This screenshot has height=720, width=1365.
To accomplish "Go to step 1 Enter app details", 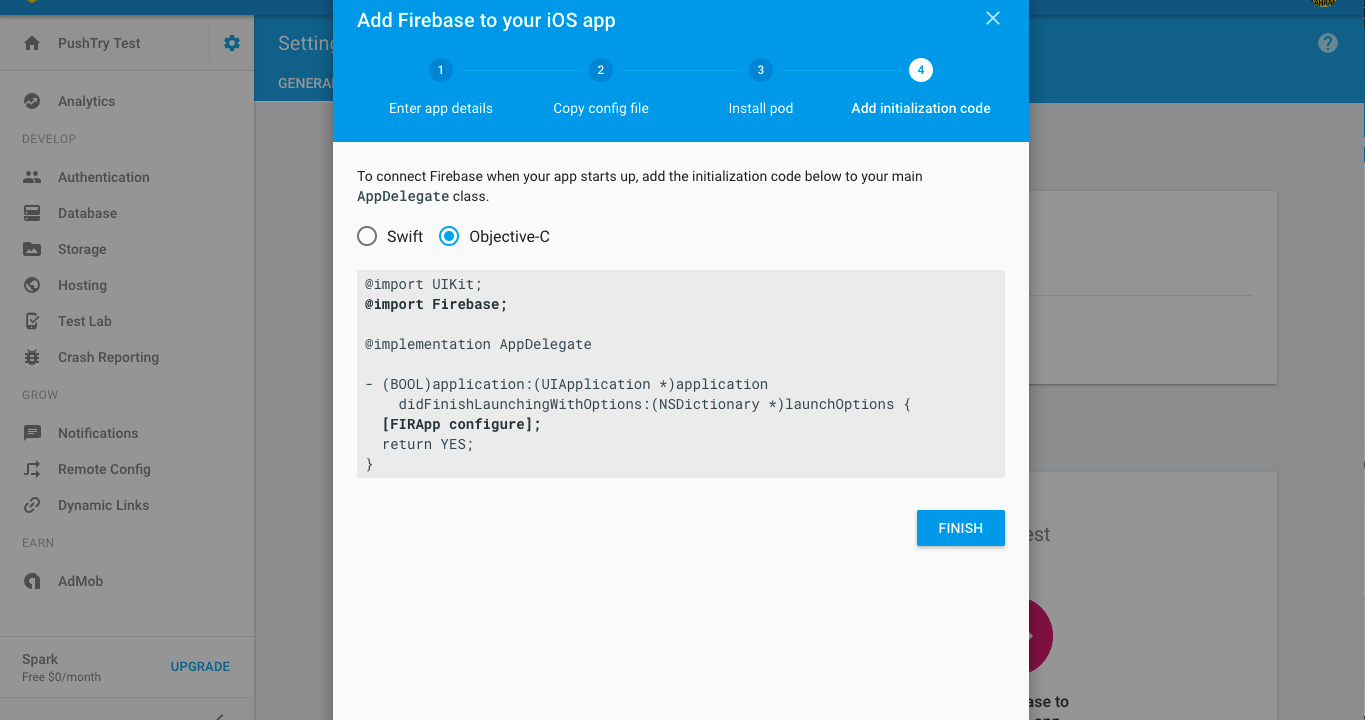I will pos(440,70).
